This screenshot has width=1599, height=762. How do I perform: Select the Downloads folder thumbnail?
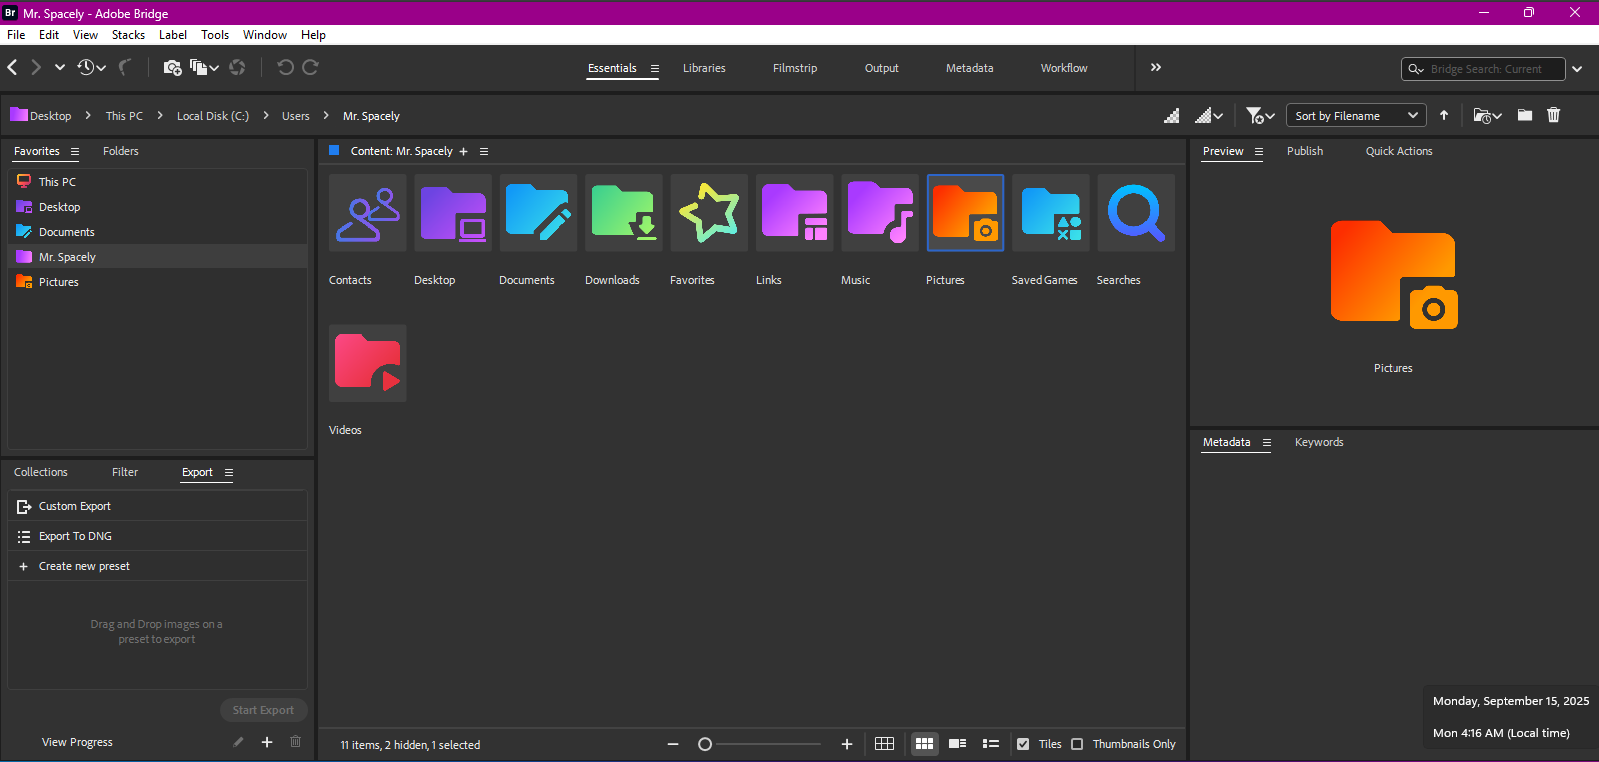click(x=624, y=213)
